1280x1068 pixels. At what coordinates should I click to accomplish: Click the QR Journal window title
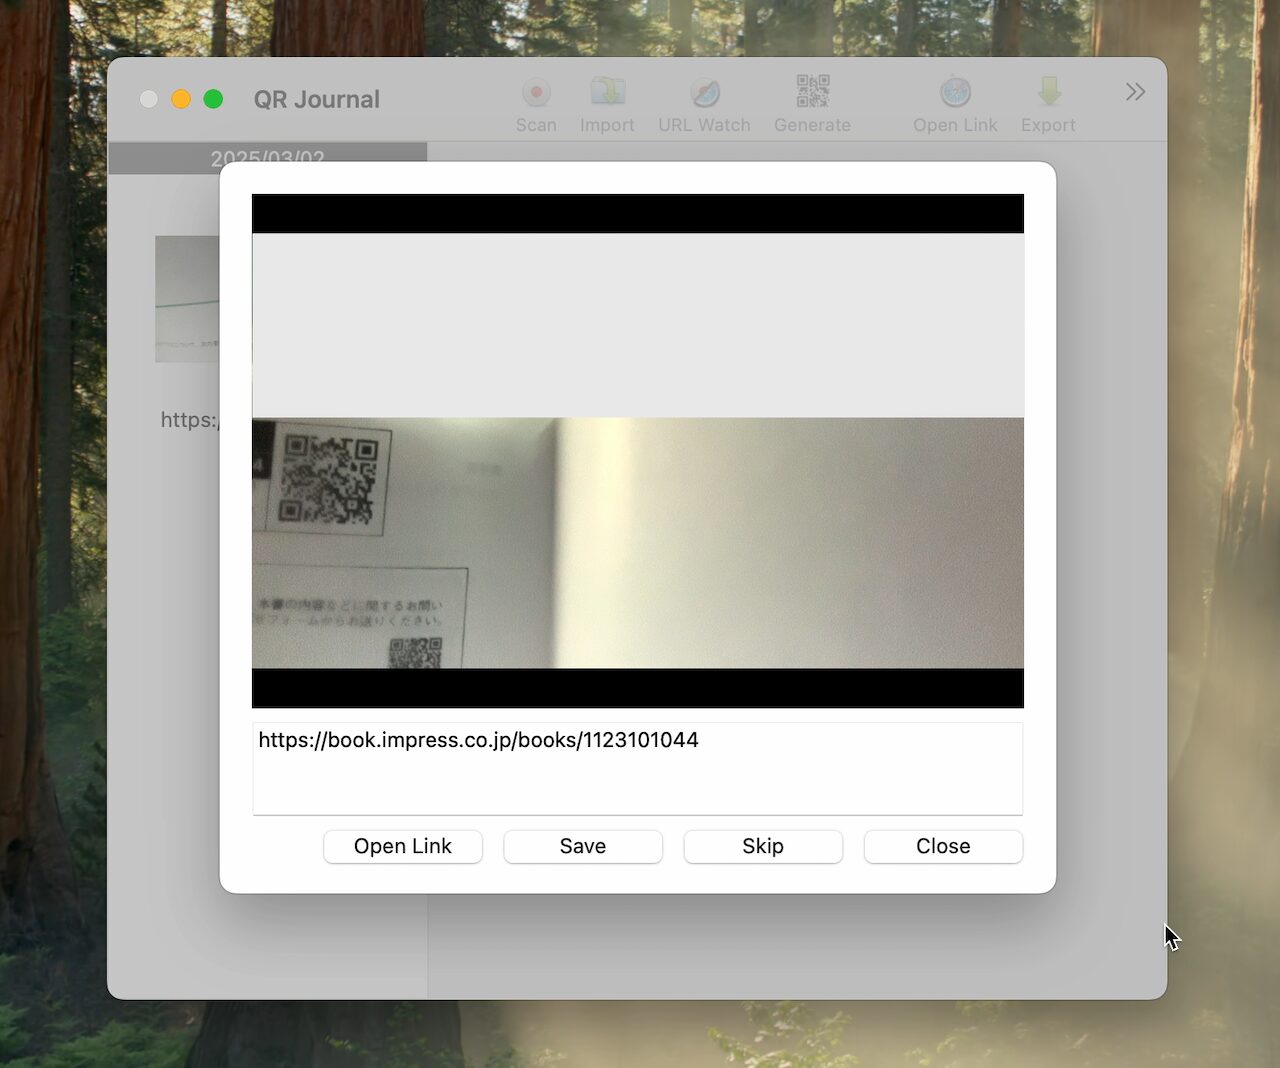pos(317,99)
